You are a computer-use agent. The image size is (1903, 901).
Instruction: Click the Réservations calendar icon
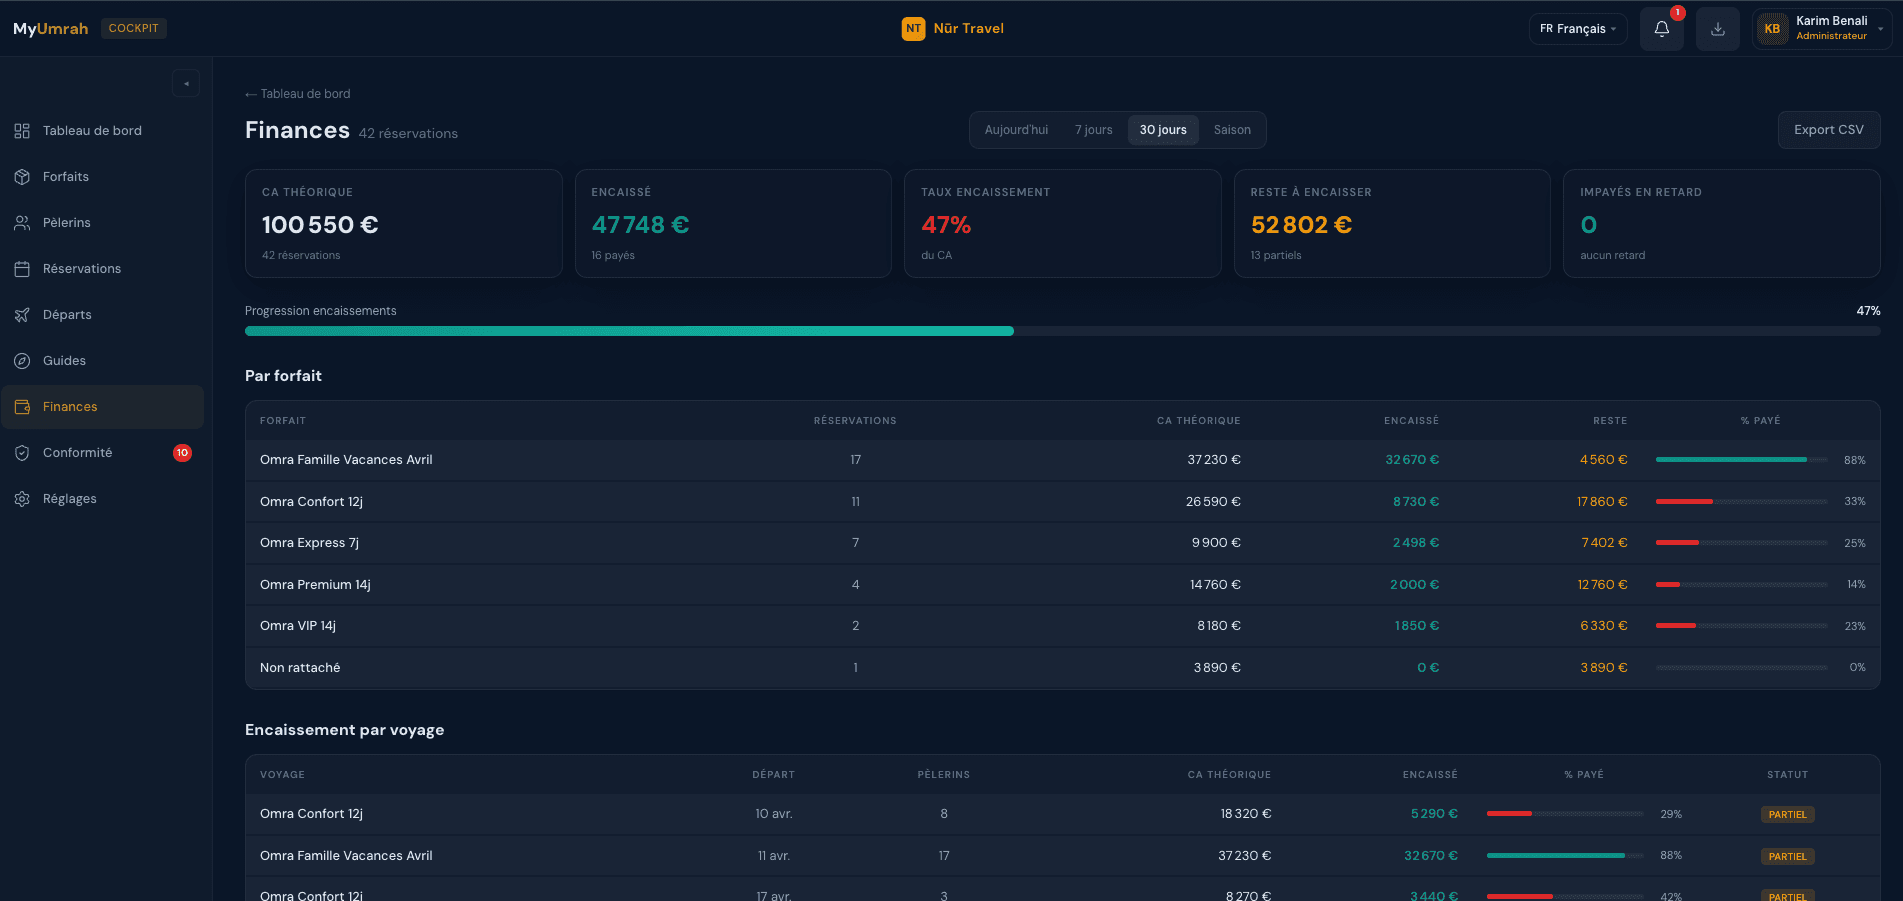[22, 269]
